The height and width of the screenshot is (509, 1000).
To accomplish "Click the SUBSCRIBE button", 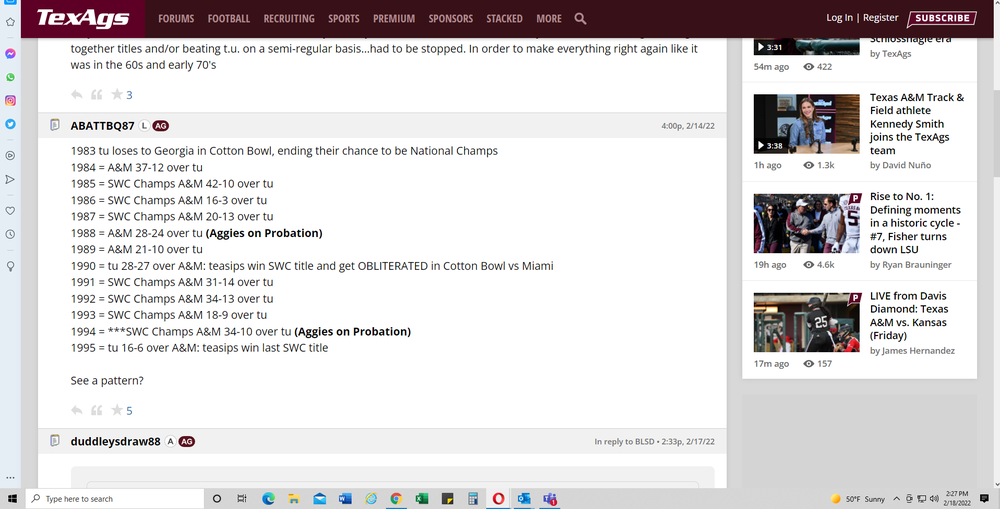I will (942, 18).
